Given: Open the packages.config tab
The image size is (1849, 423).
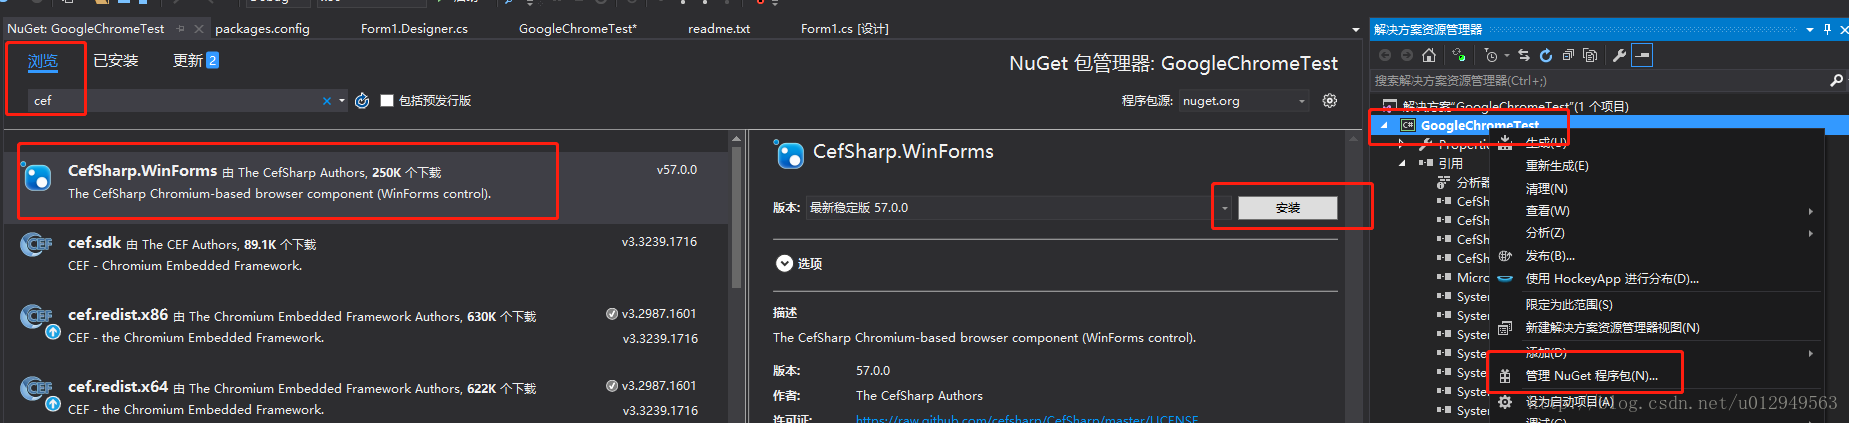Looking at the screenshot, I should click(x=262, y=29).
